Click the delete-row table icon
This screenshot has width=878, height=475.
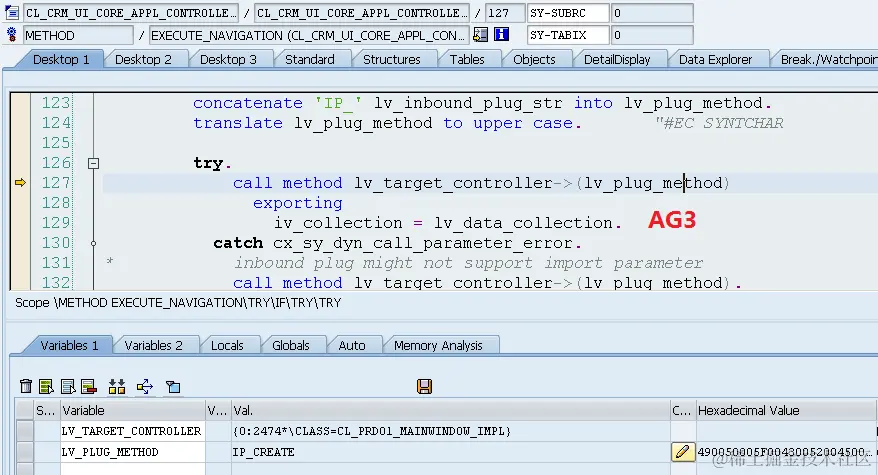[89, 386]
